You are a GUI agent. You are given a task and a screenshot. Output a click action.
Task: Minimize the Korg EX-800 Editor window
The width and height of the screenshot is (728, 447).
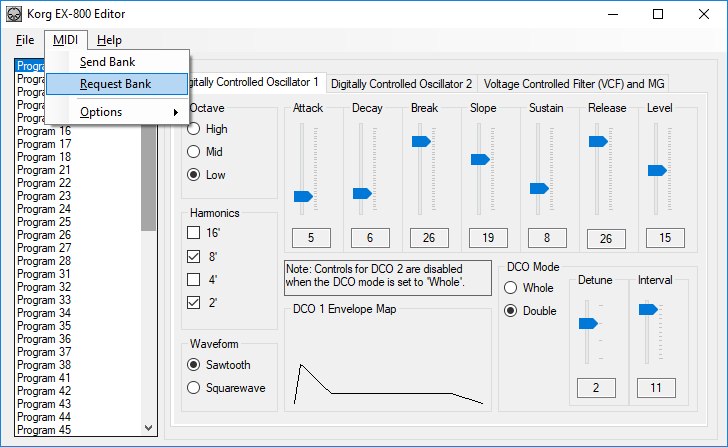pyautogui.click(x=613, y=14)
